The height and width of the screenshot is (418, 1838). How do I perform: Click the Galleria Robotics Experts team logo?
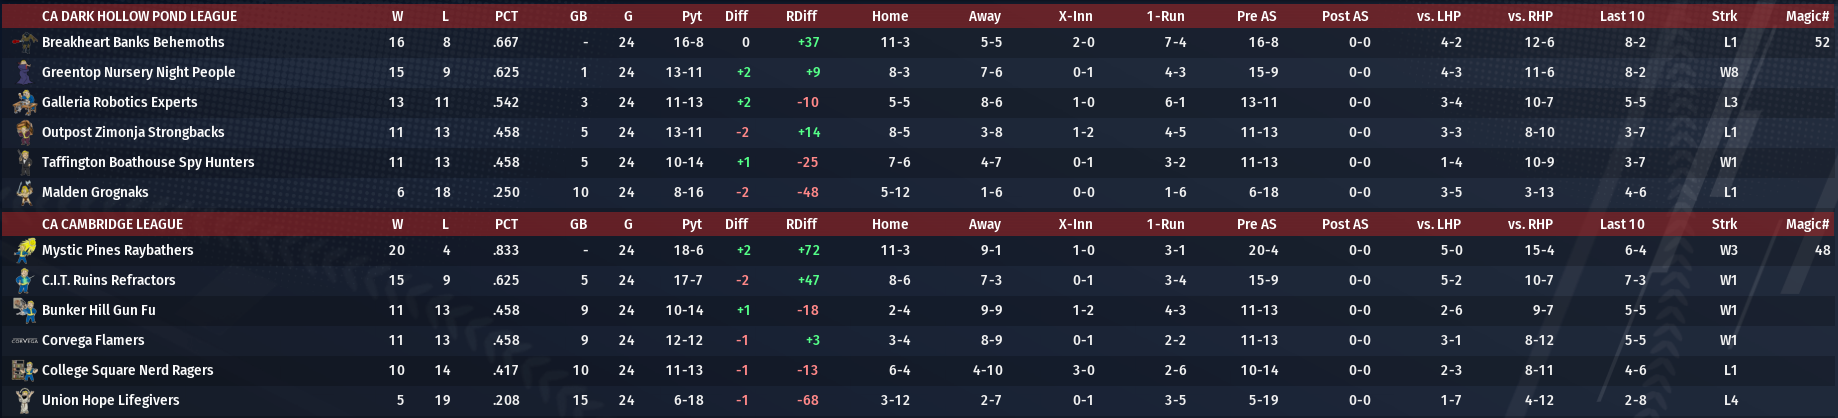point(24,102)
